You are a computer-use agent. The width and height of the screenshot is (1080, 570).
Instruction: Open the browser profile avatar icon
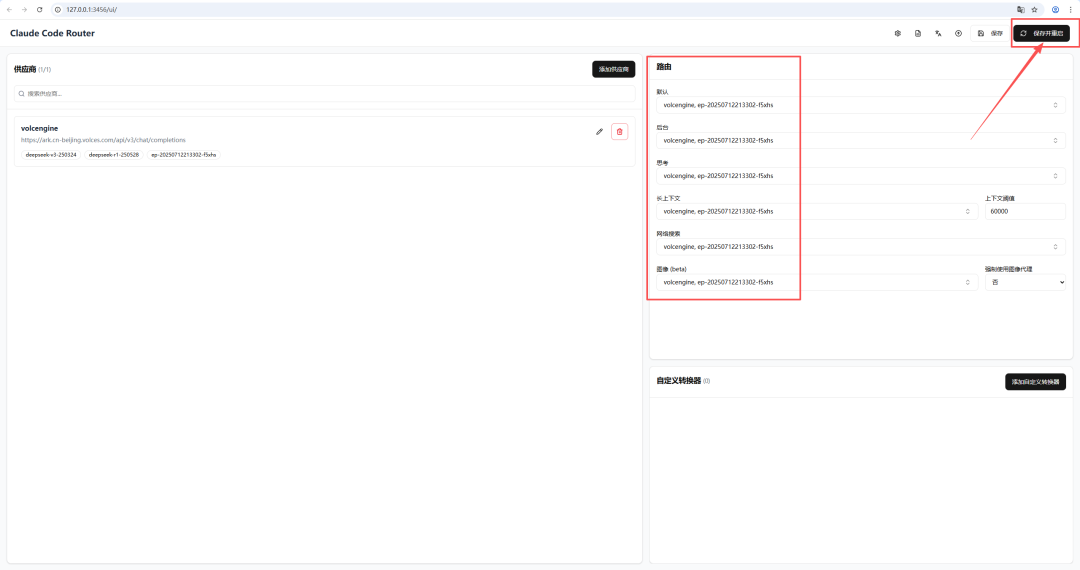coord(1055,10)
